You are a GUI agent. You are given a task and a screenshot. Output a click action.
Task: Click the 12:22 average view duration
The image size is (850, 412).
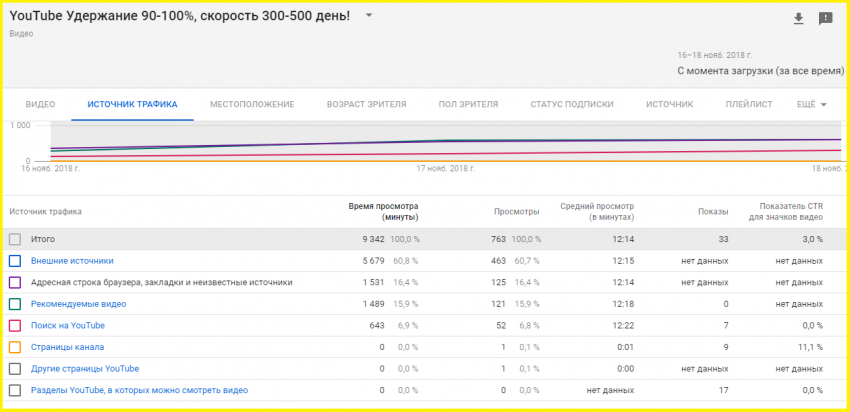click(623, 326)
